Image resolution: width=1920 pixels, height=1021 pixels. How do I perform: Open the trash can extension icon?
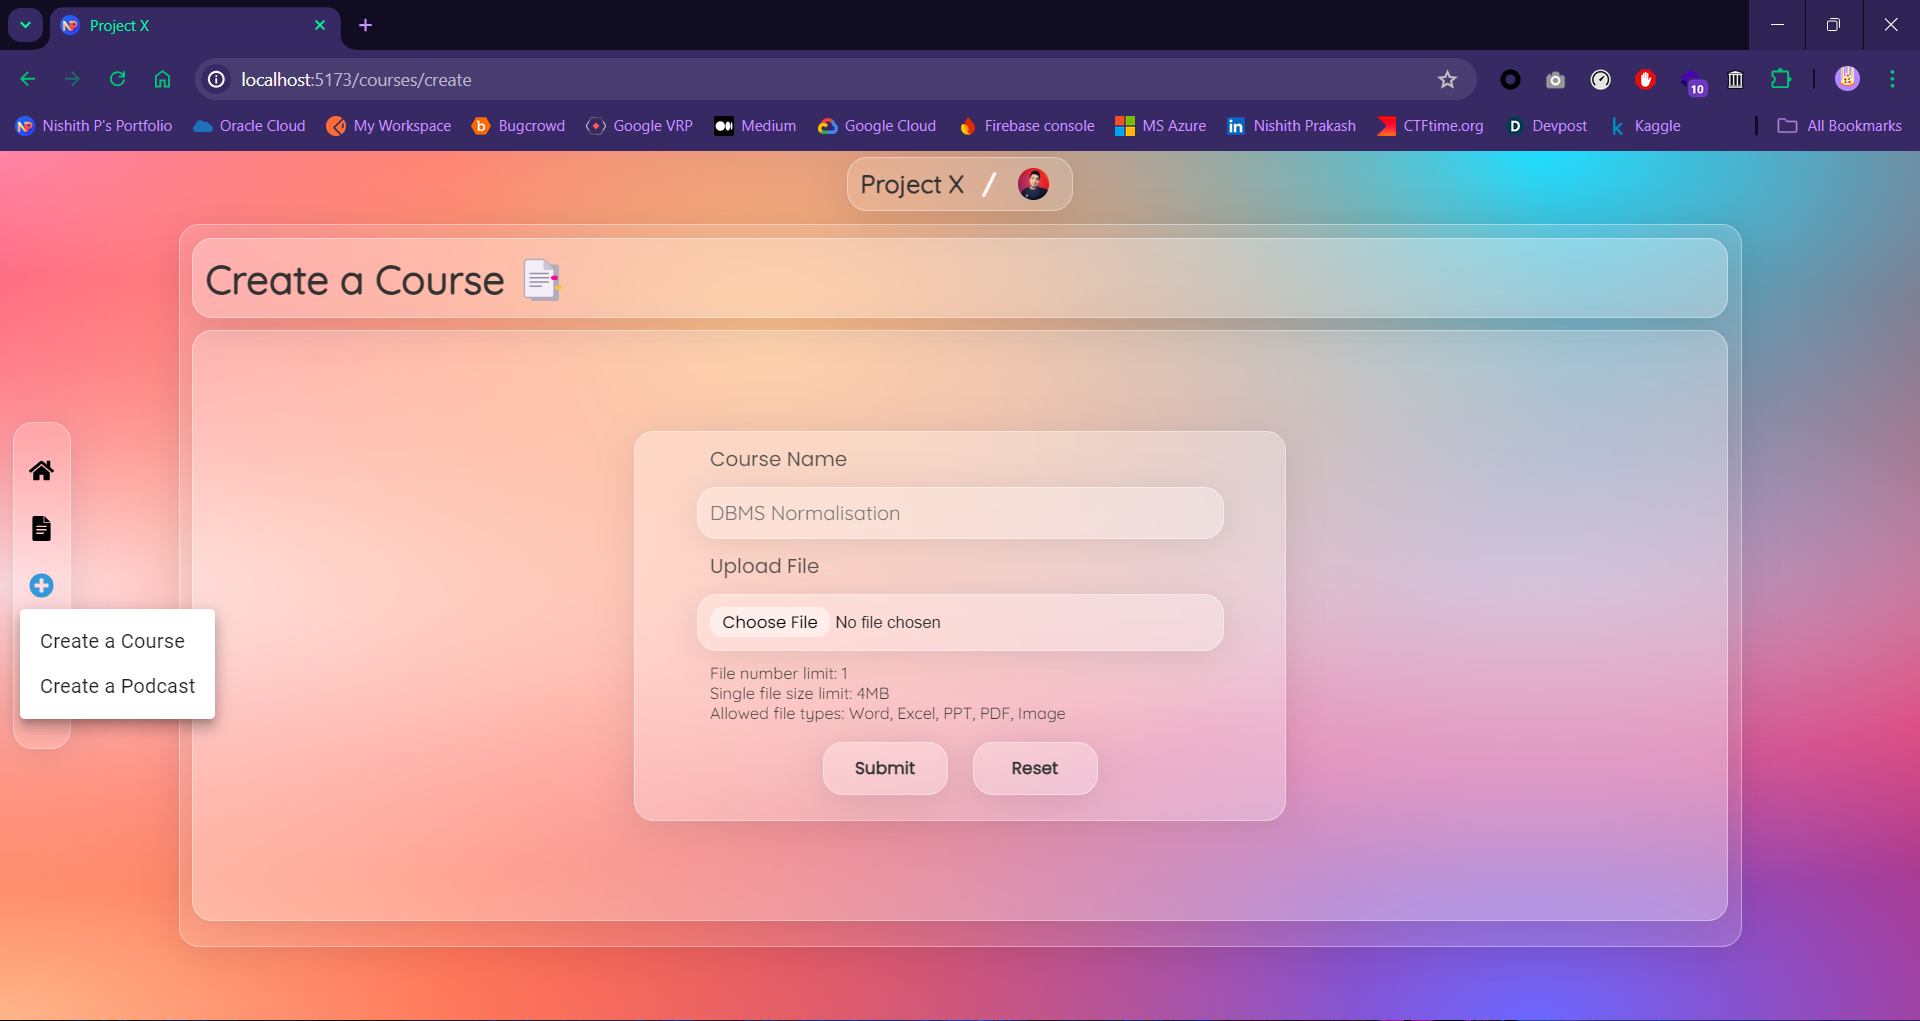[1736, 79]
